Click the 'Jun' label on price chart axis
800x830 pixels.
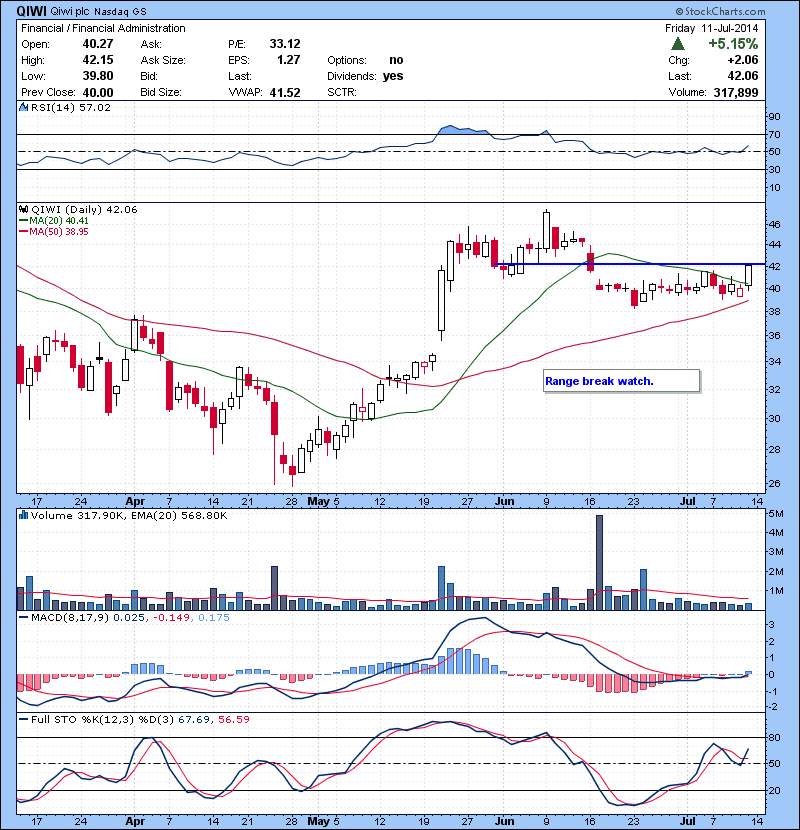coord(505,501)
